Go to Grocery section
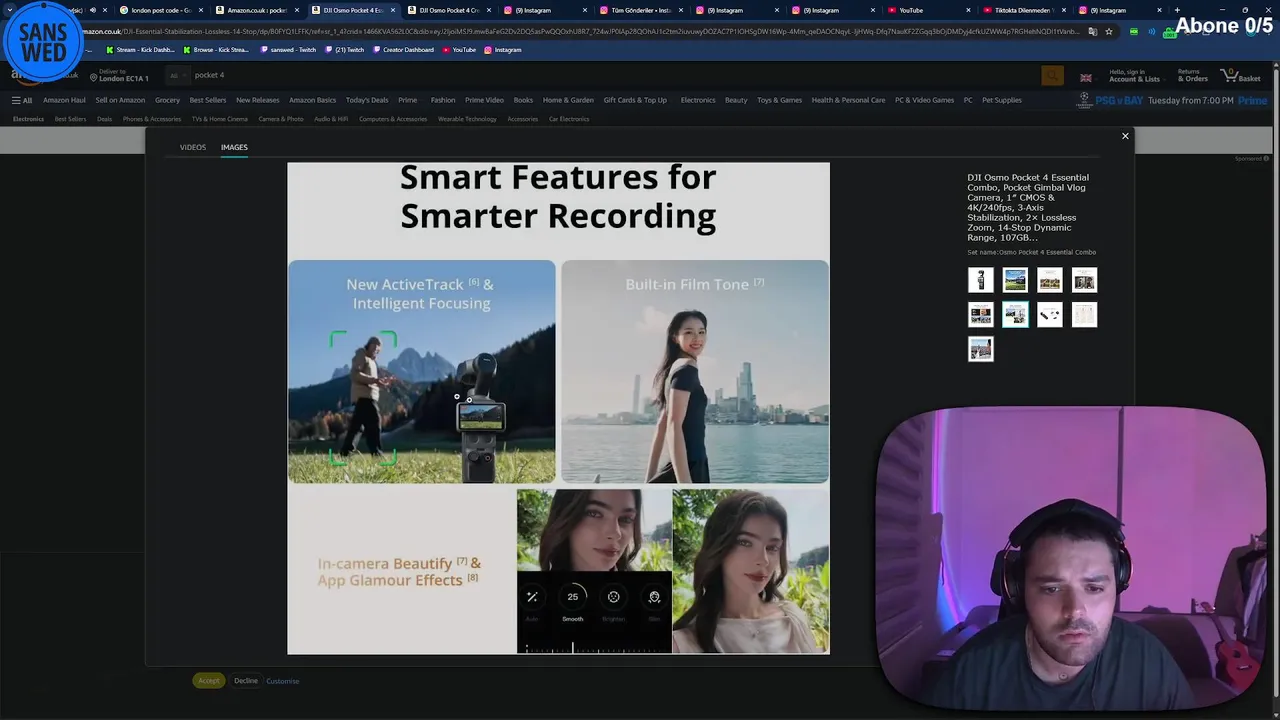The height and width of the screenshot is (720, 1280). coord(167,100)
